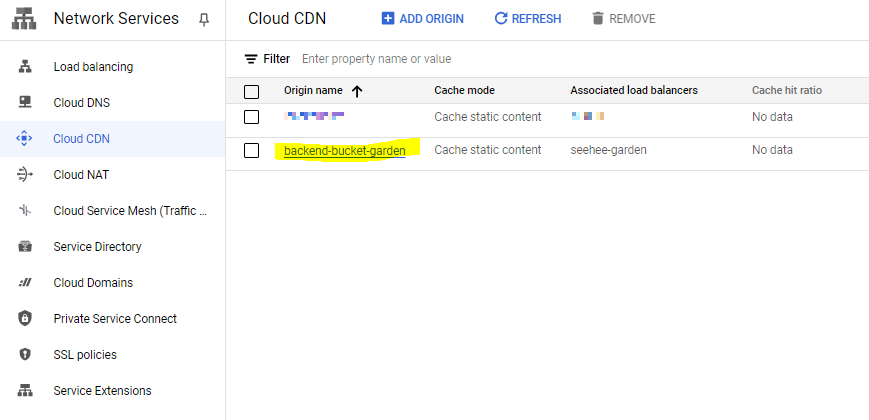Open Cloud Domains page
The height and width of the screenshot is (420, 869).
(93, 283)
